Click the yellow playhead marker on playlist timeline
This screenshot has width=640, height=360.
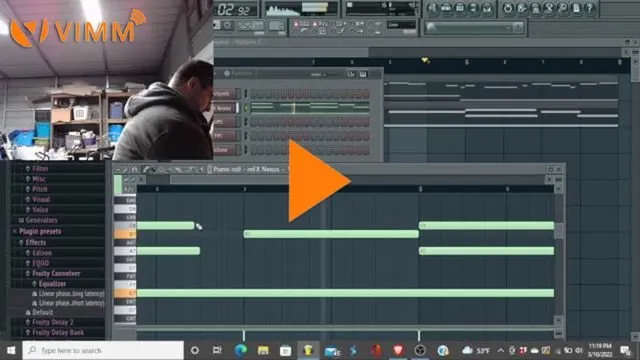click(x=425, y=60)
